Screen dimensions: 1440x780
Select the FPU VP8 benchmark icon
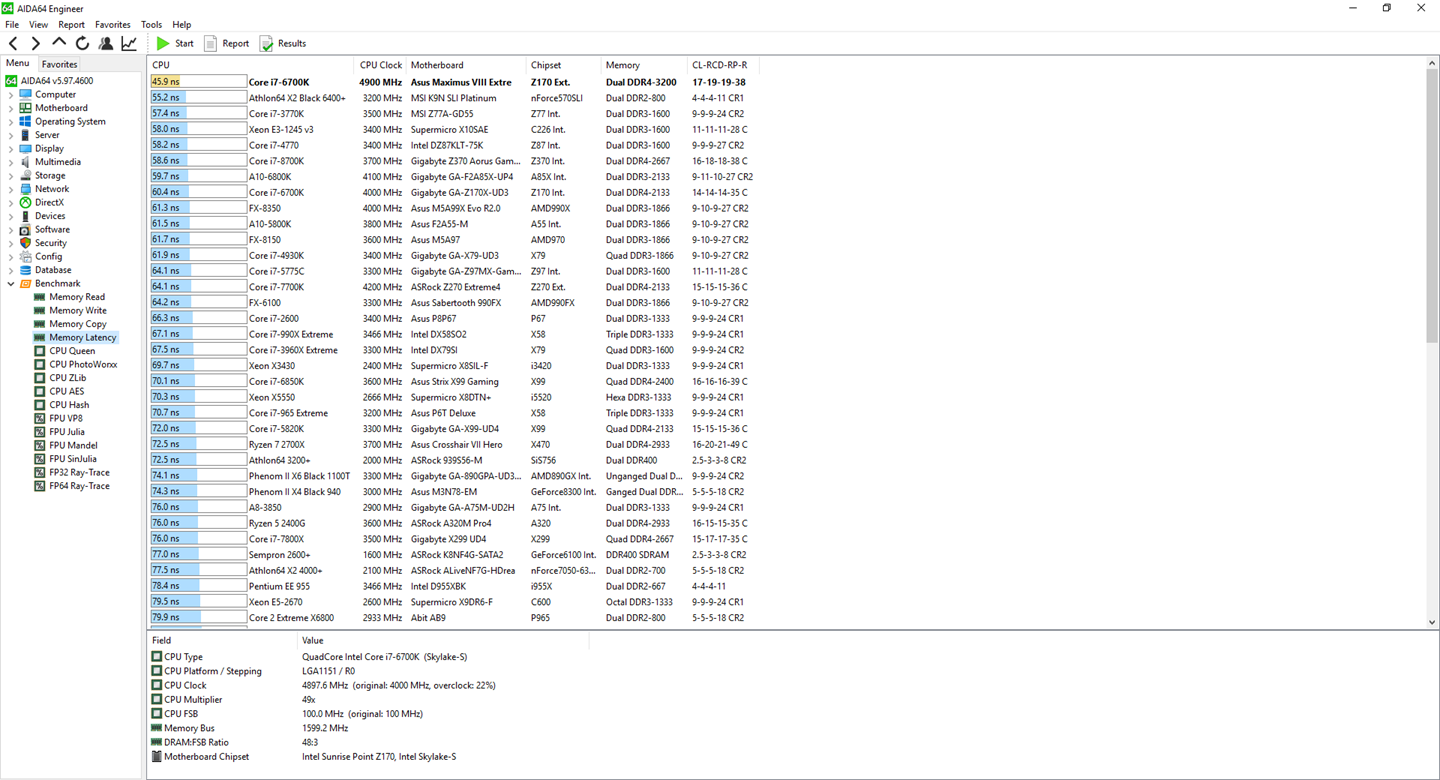coord(40,419)
